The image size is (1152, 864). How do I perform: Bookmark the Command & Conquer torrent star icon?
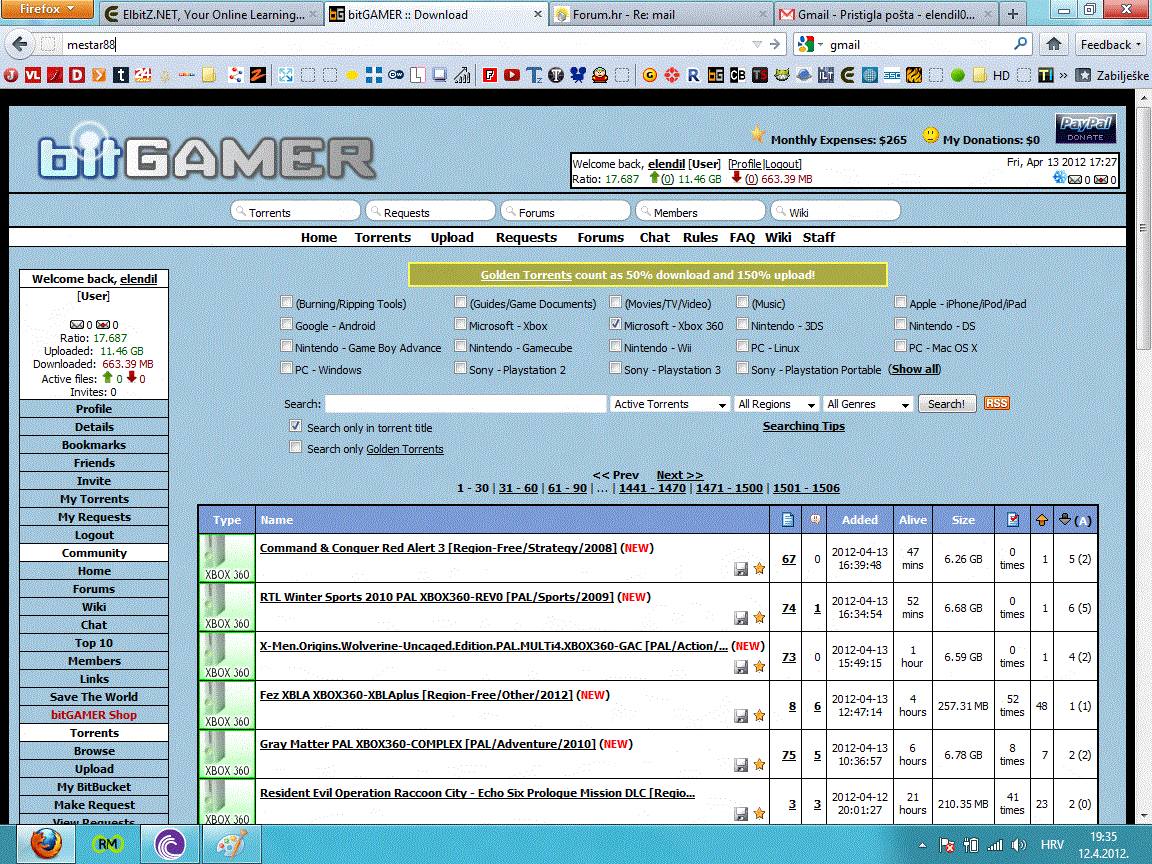[760, 569]
